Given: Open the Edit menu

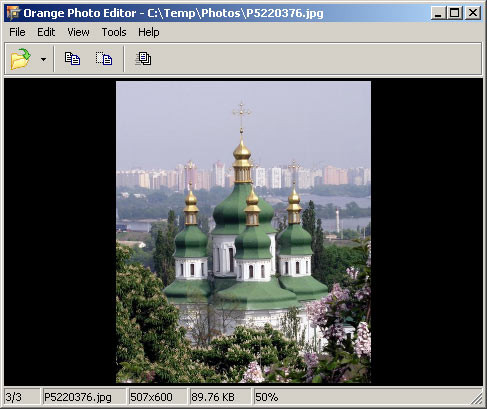Looking at the screenshot, I should point(46,32).
